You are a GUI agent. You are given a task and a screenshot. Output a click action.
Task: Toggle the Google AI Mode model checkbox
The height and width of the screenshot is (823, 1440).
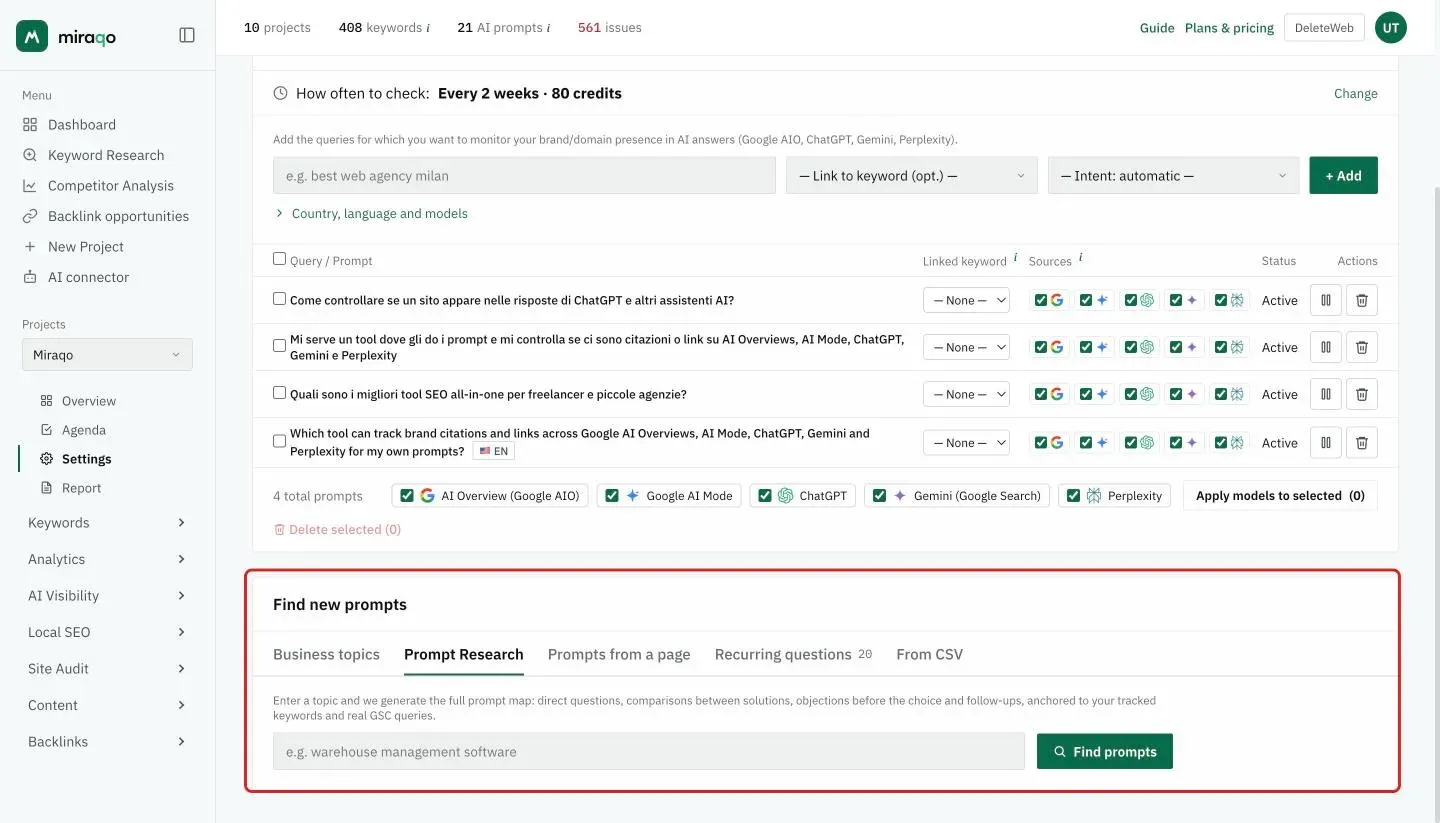(612, 495)
